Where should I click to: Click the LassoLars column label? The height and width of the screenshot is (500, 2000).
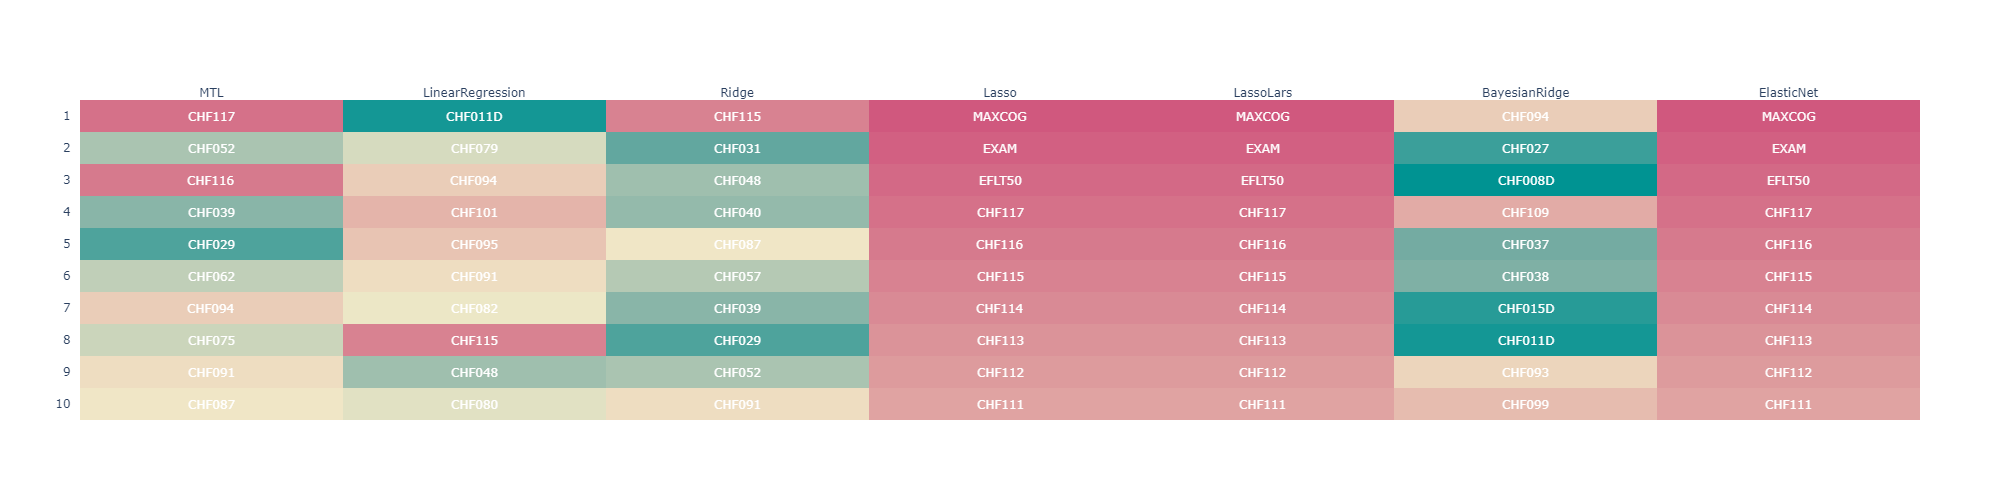click(x=1262, y=92)
